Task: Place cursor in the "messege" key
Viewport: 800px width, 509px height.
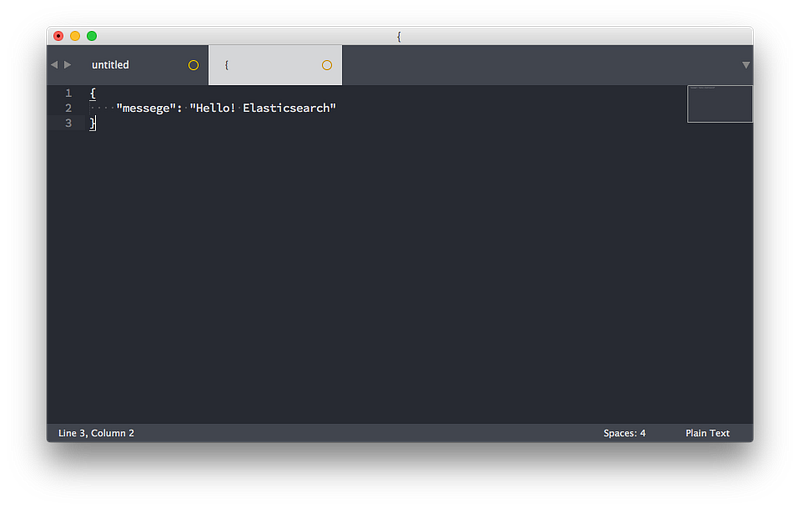Action: click(146, 108)
